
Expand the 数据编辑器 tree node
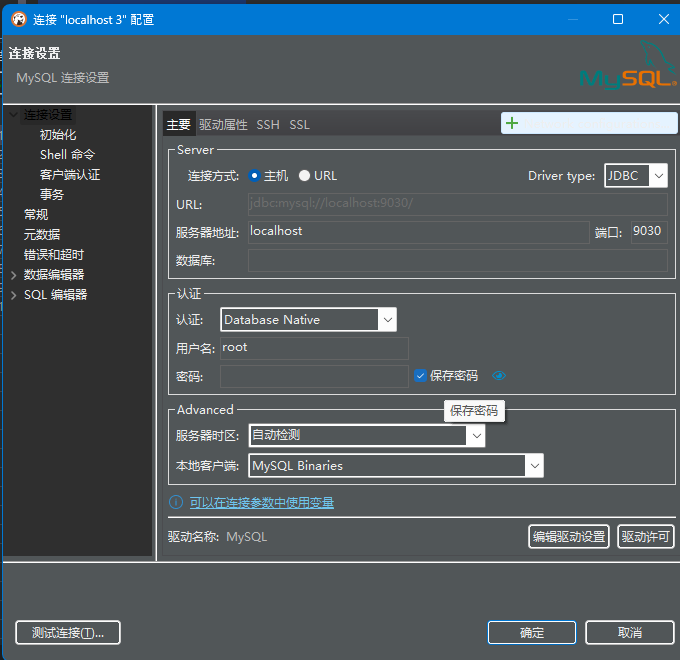tap(13, 275)
